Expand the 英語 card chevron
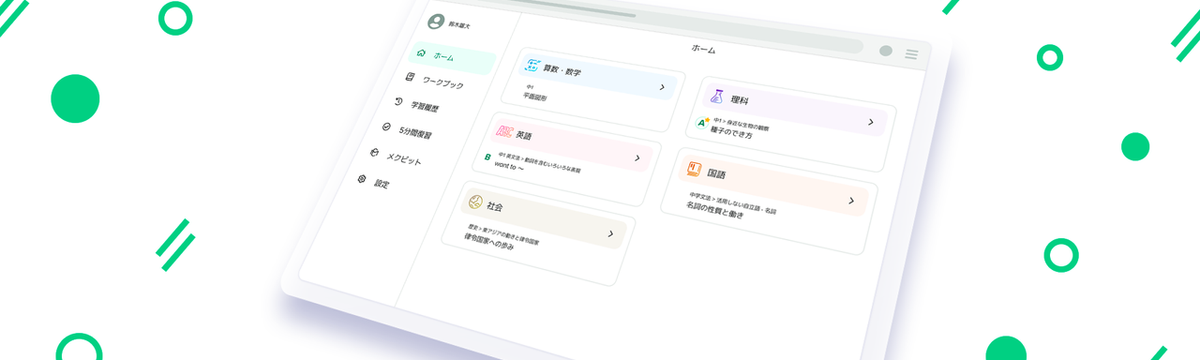 click(x=637, y=158)
